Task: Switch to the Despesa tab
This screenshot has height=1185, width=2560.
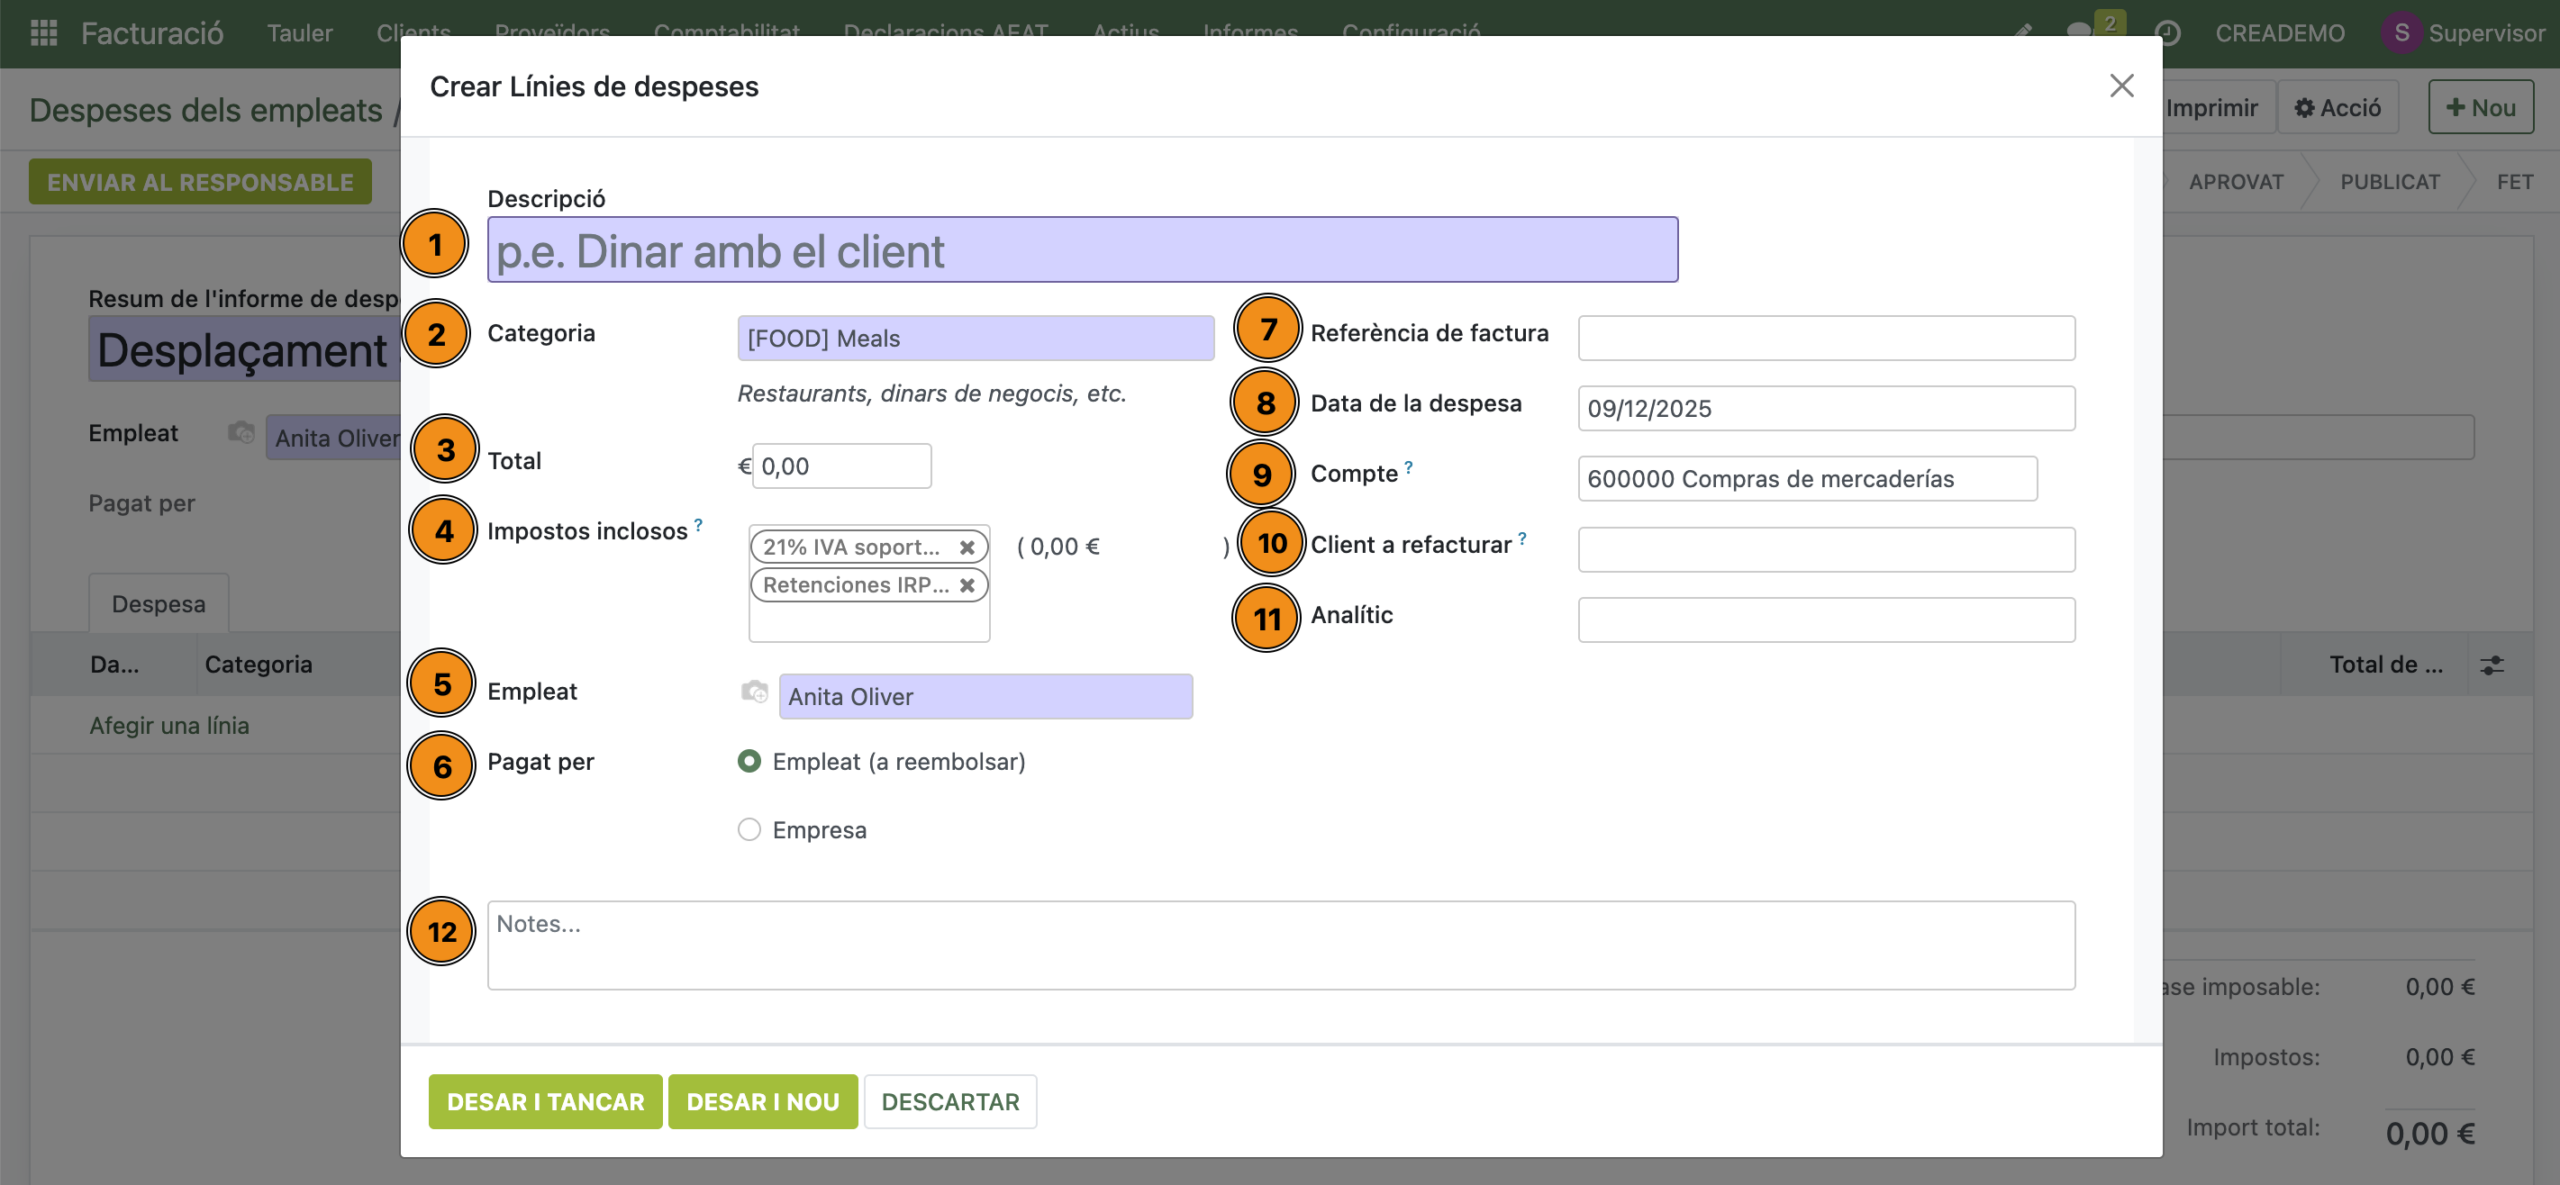Action: point(158,604)
